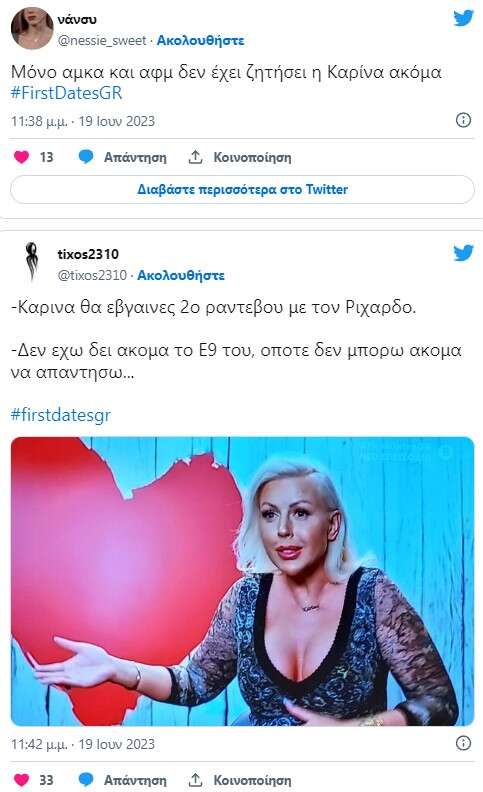This screenshot has height=792, width=483.
Task: Click the reply bubble icon under tixos2310's tweet
Action: (x=86, y=780)
